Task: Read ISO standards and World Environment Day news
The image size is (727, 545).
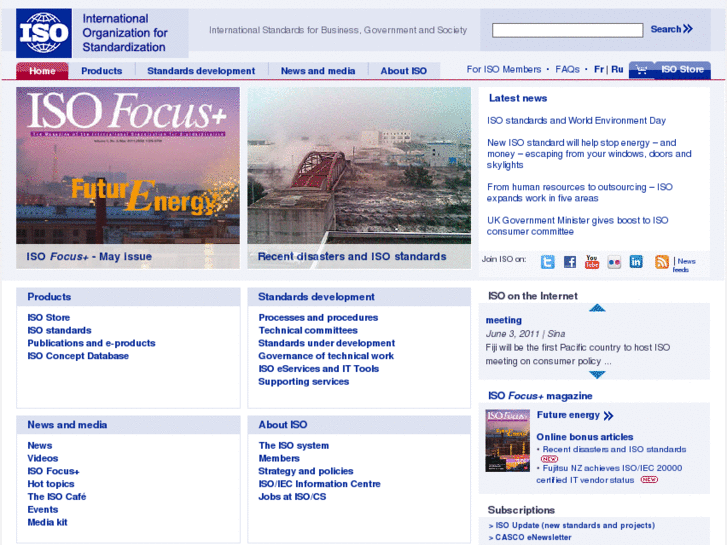Action: click(576, 121)
